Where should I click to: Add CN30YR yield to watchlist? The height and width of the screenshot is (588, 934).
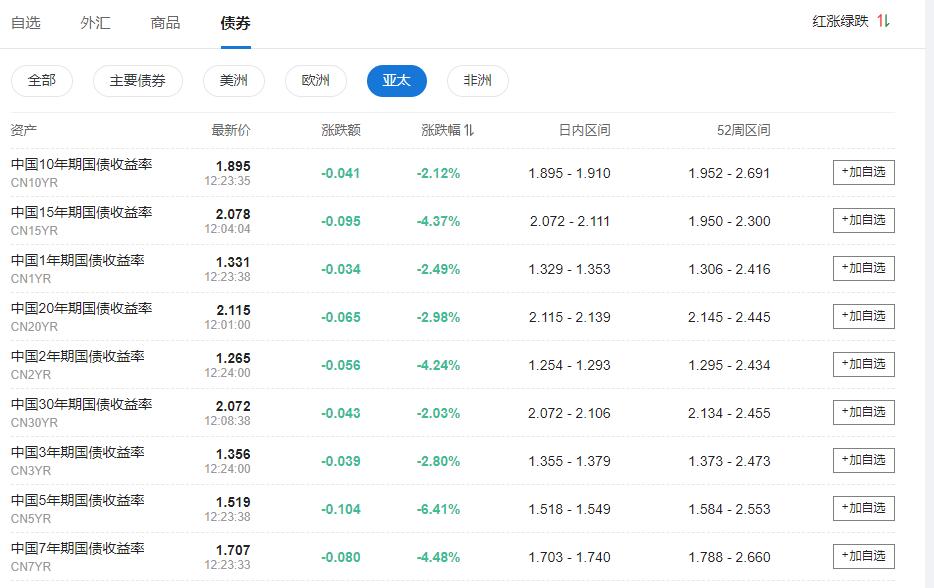pos(863,412)
